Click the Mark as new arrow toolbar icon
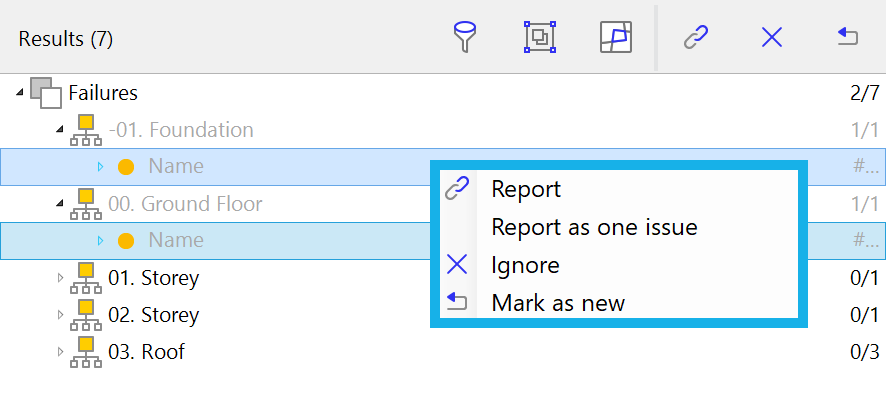 point(848,37)
